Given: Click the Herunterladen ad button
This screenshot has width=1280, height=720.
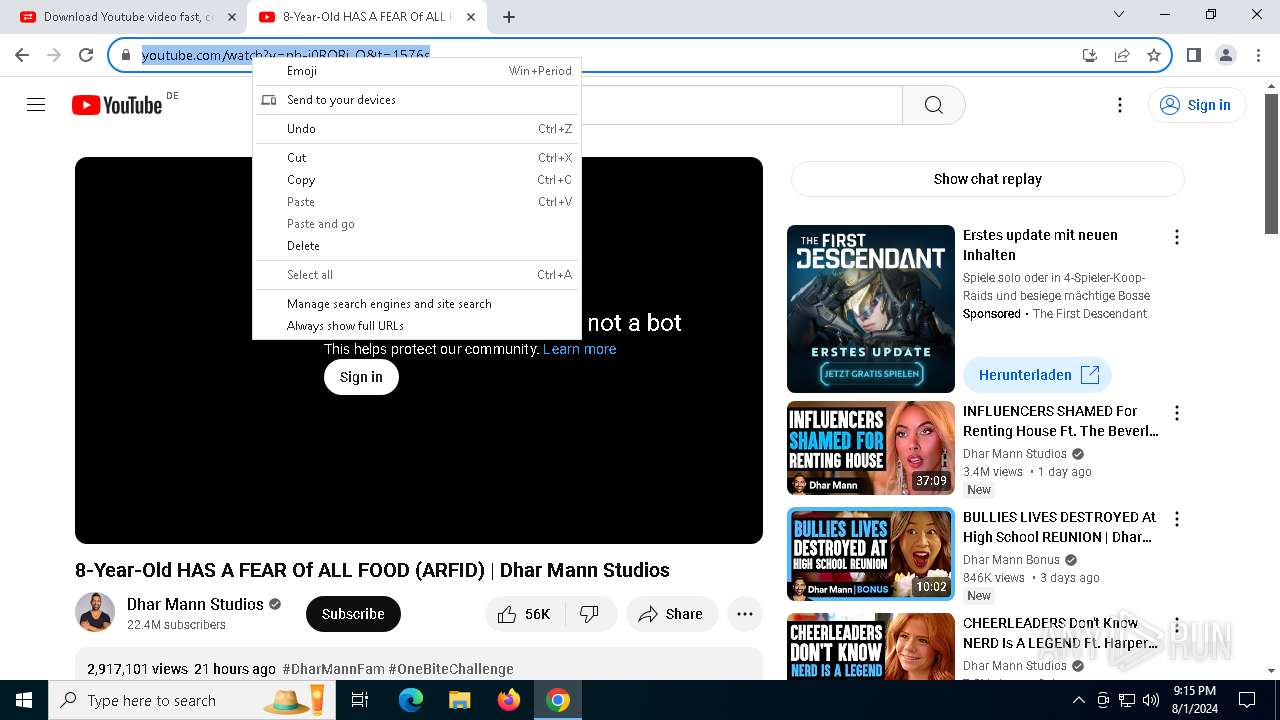Looking at the screenshot, I should [x=1038, y=375].
